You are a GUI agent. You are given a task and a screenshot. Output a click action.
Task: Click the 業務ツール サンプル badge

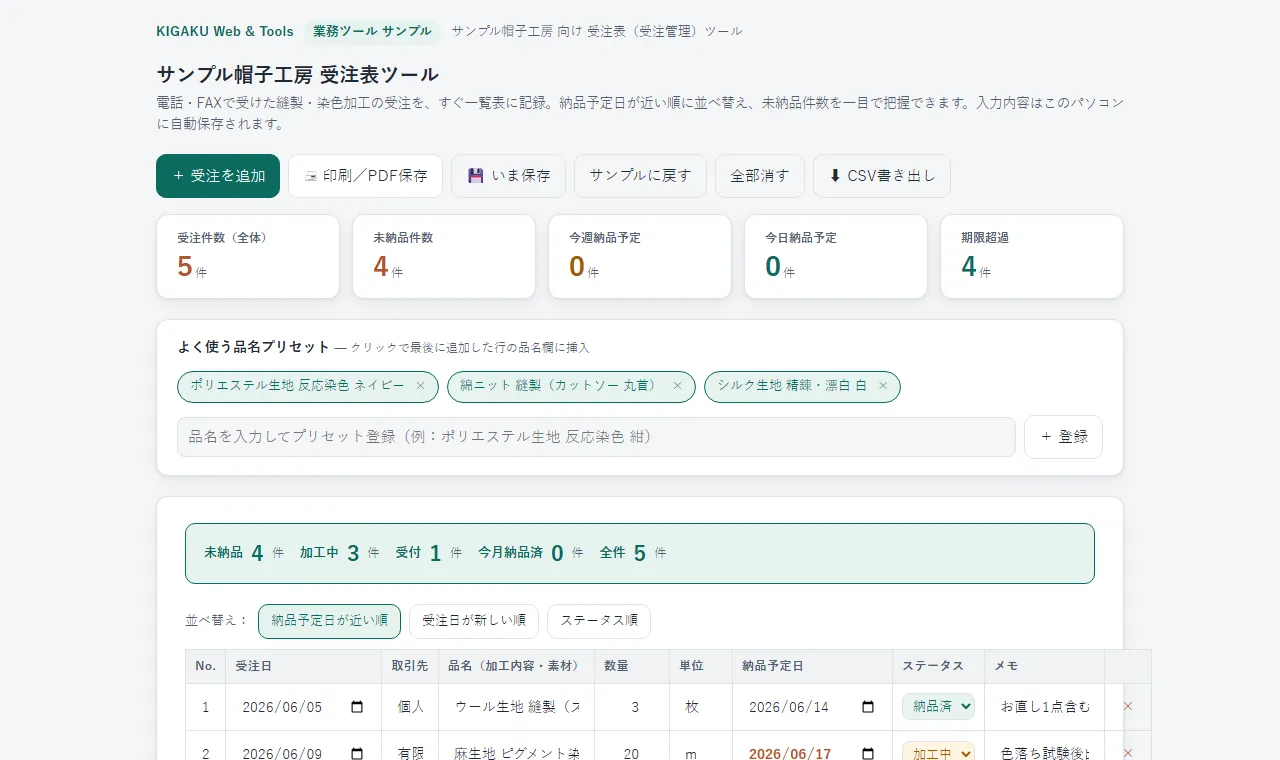(372, 31)
